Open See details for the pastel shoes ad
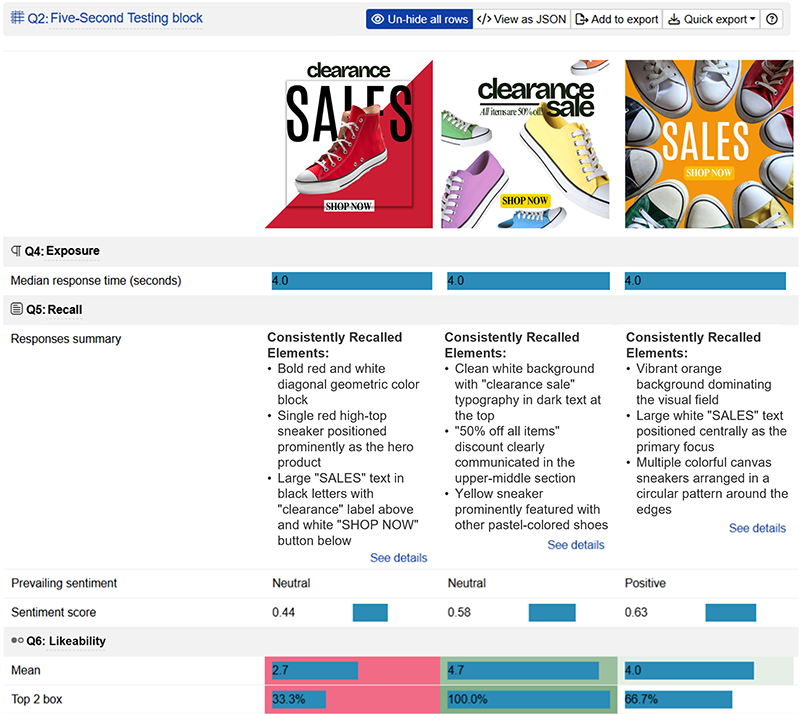800x714 pixels. tap(576, 545)
